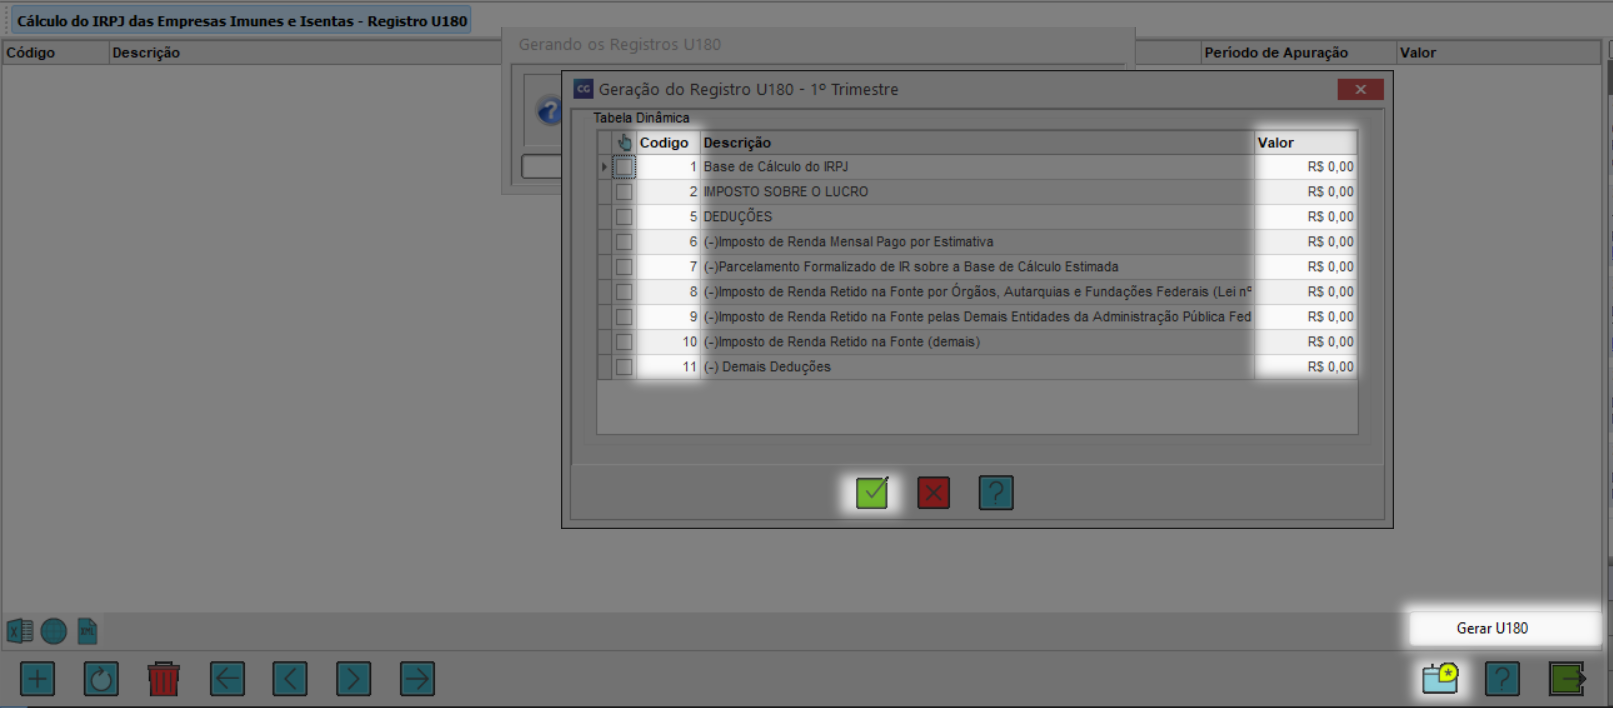Click the Codigo column header in dialog

(x=668, y=142)
